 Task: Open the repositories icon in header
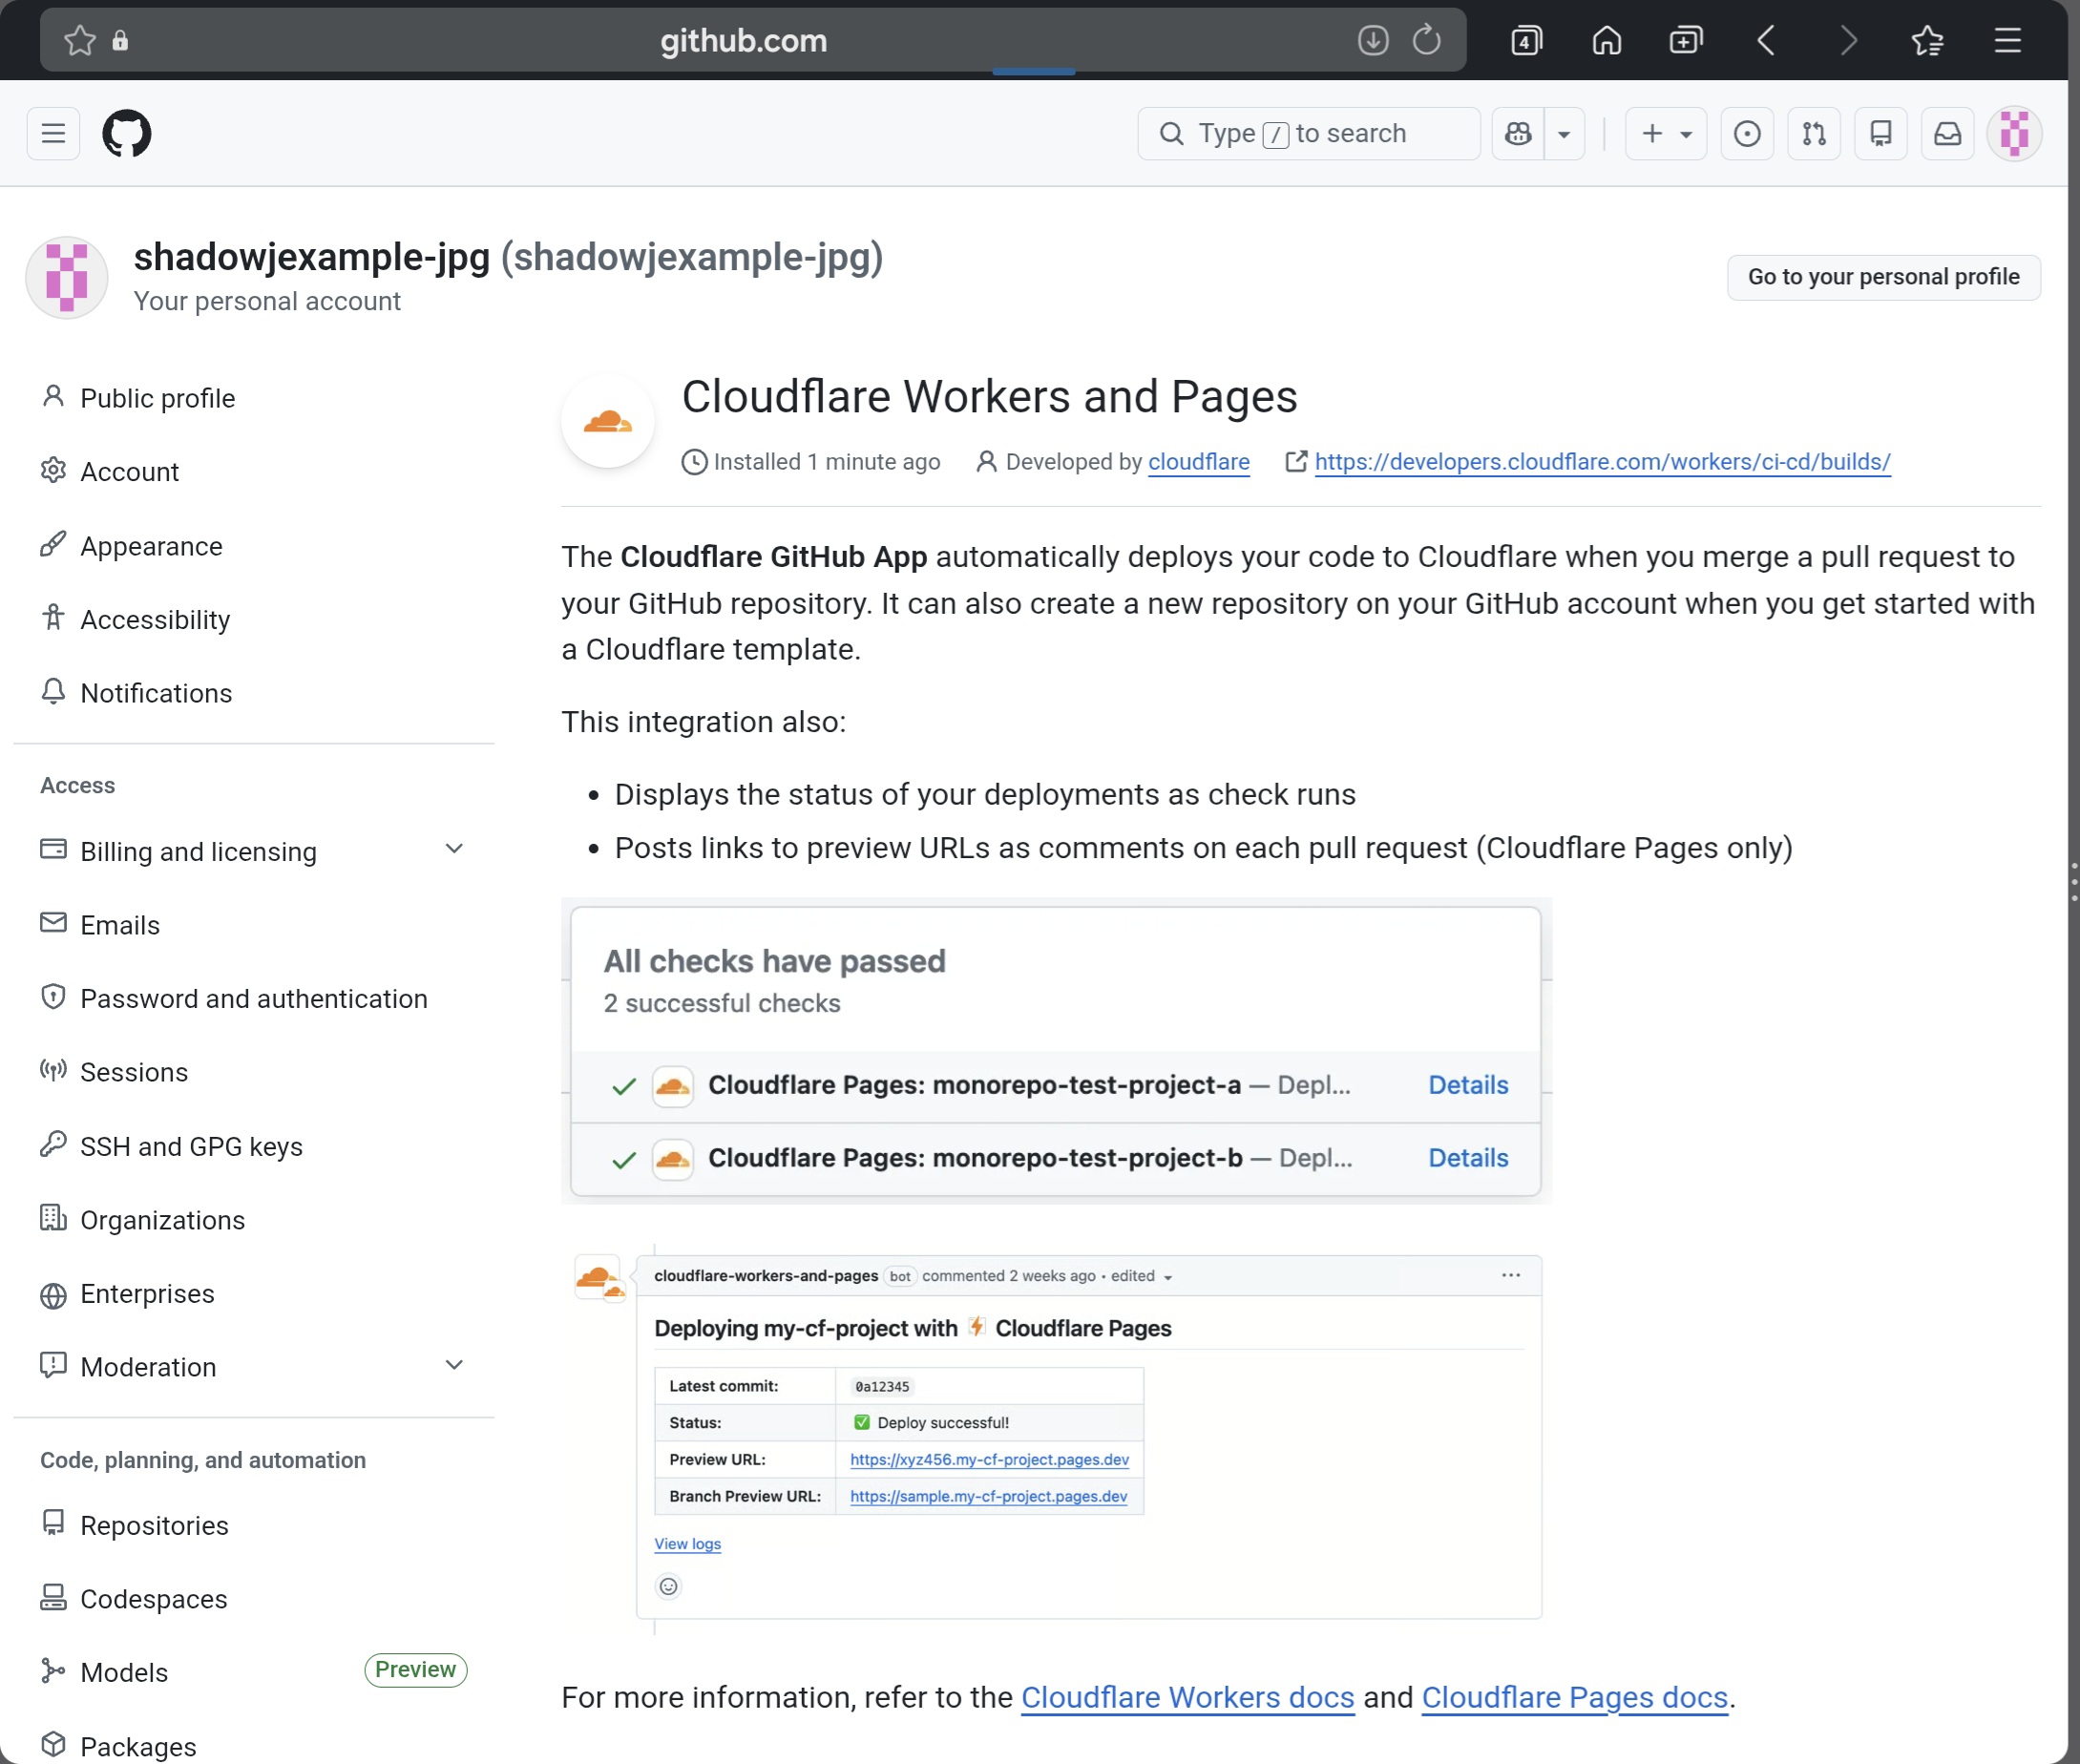(x=1881, y=133)
